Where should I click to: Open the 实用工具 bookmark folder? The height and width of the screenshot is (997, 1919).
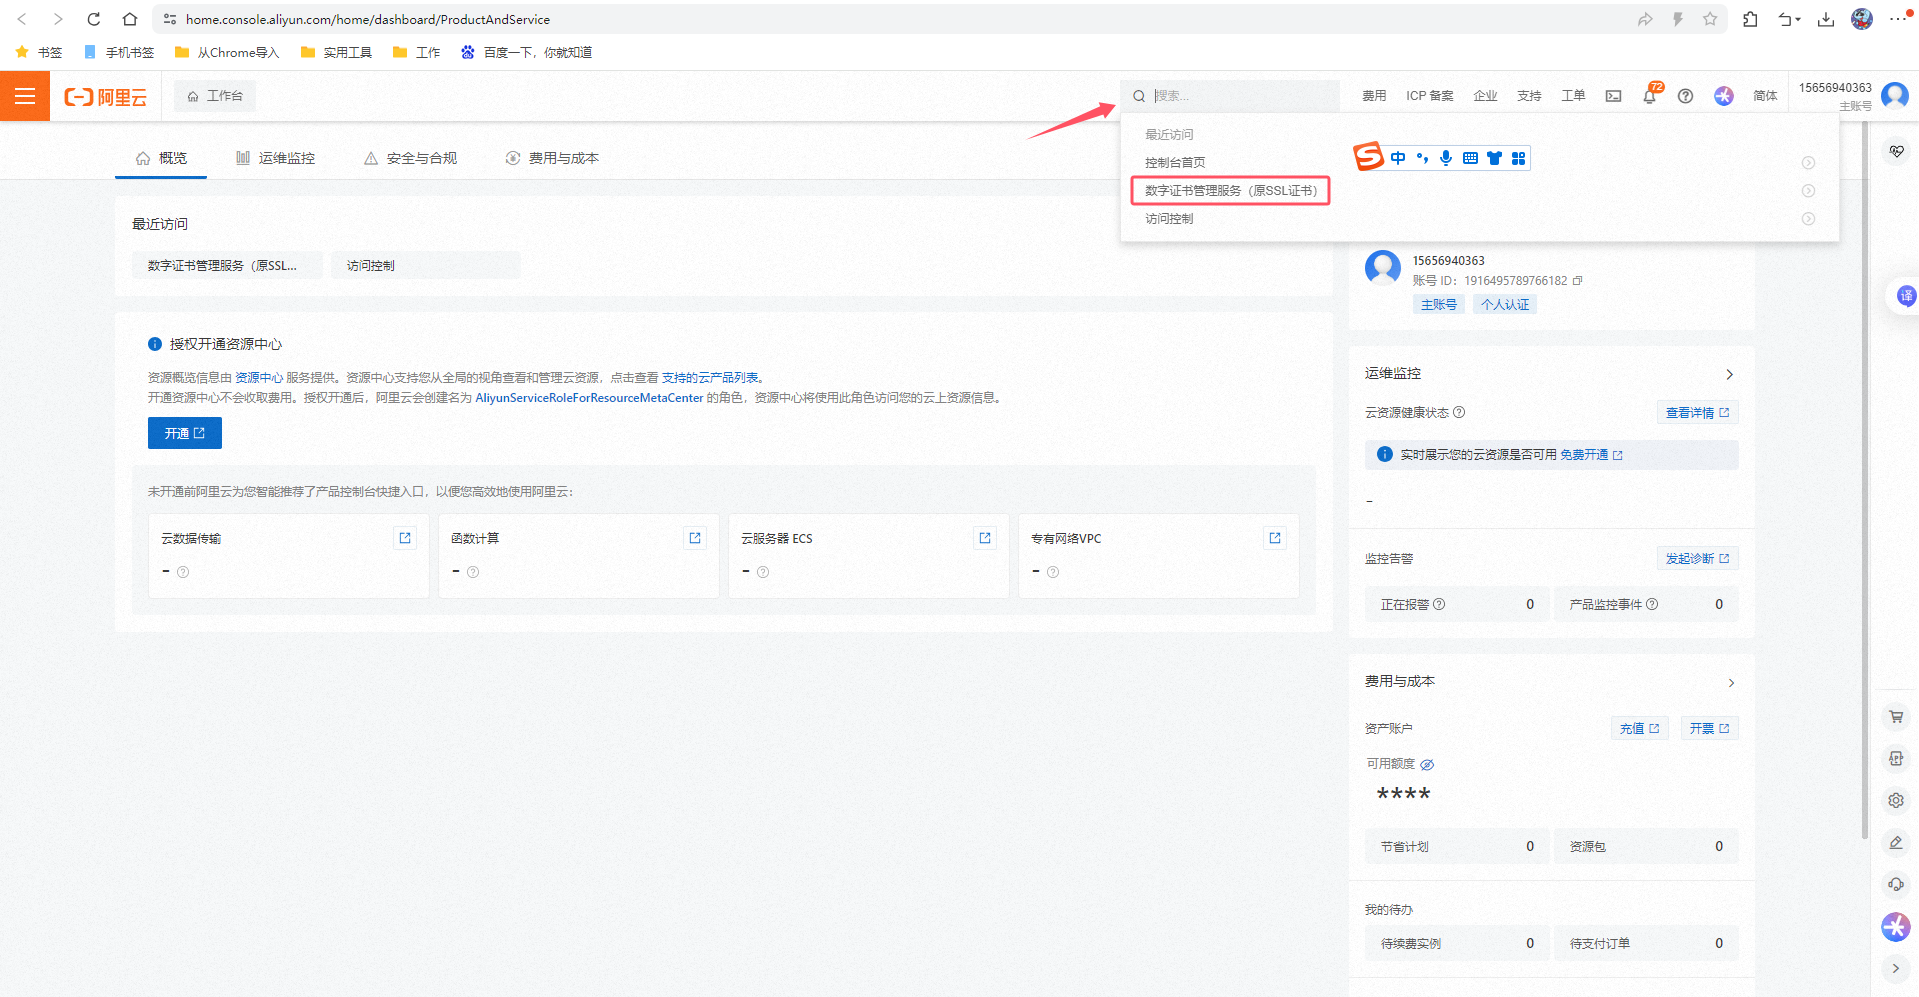tap(337, 52)
